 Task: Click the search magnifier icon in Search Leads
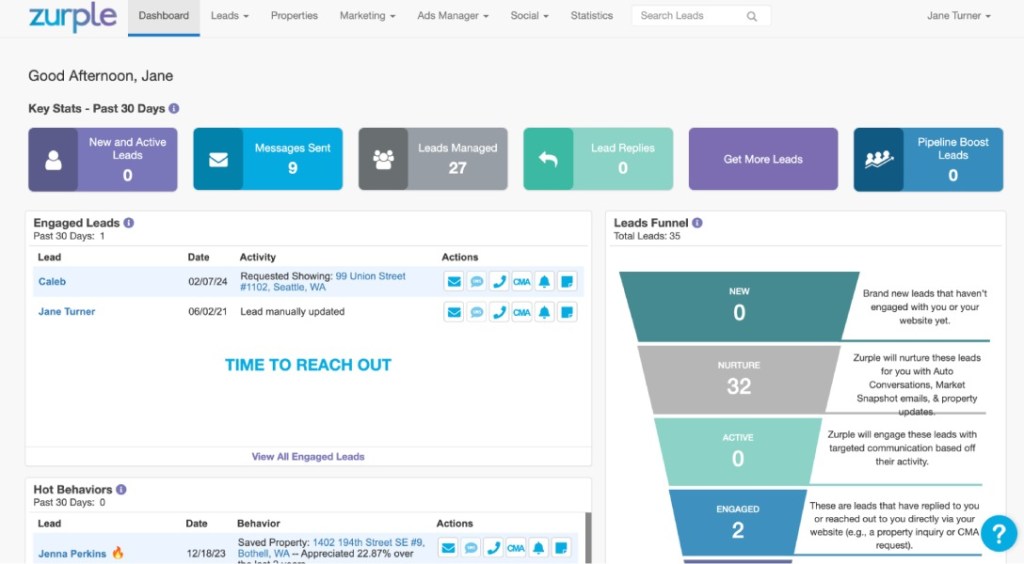coord(752,17)
